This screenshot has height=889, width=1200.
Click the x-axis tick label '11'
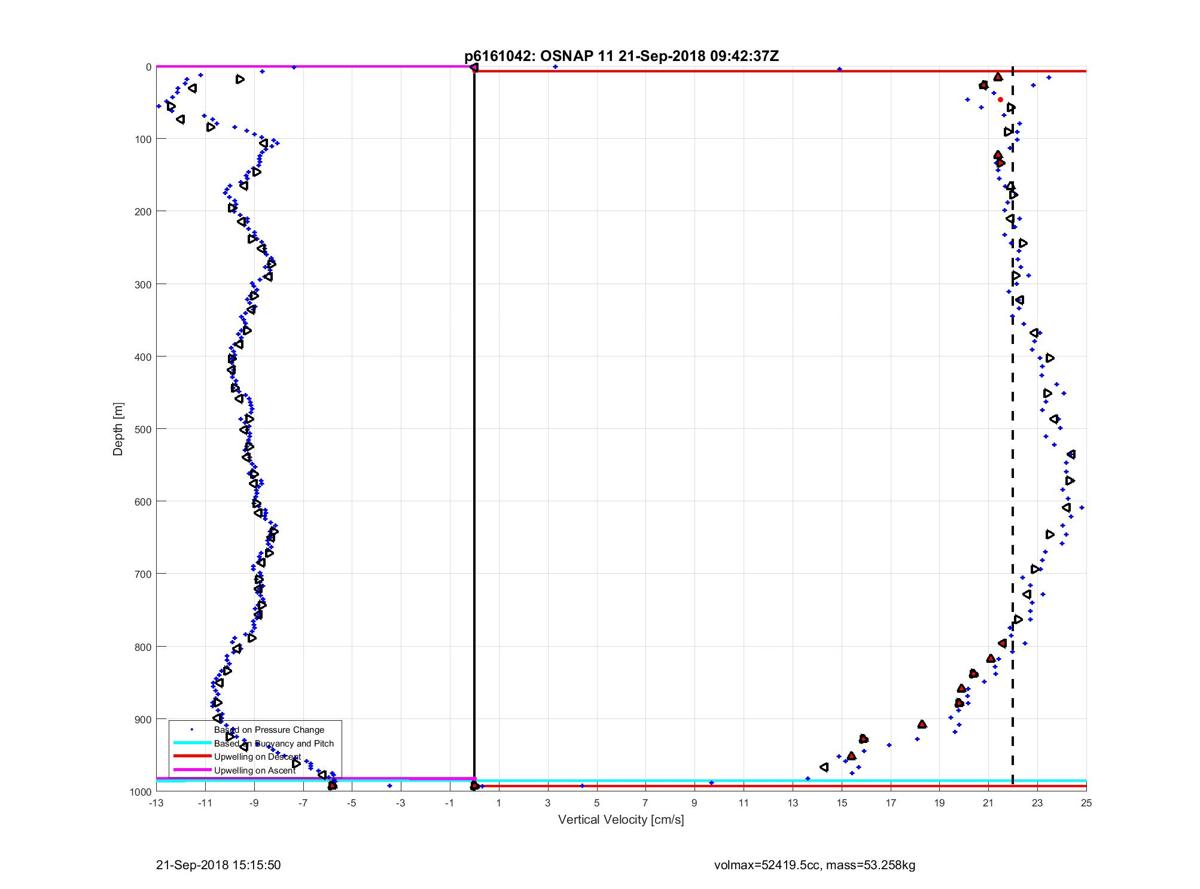tap(743, 802)
